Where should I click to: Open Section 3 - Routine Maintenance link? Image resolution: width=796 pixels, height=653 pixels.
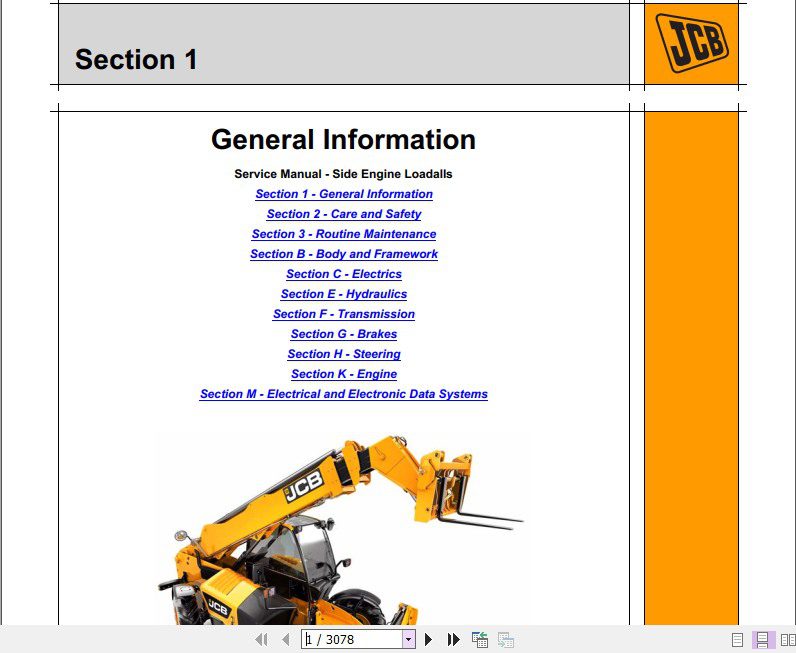click(344, 234)
